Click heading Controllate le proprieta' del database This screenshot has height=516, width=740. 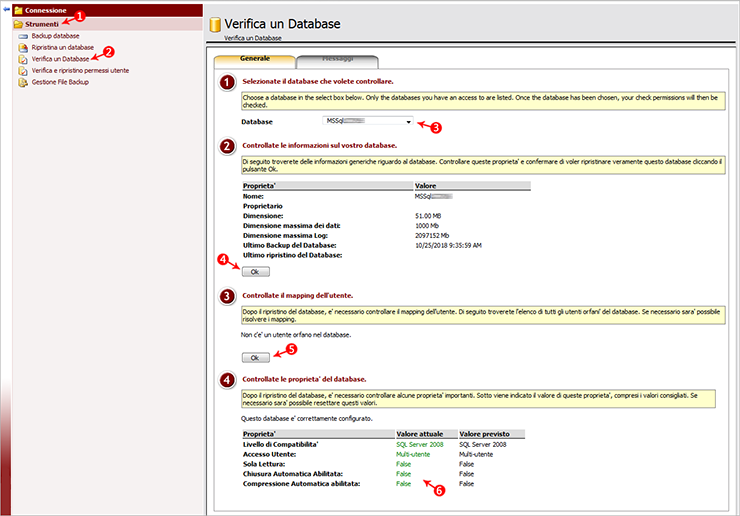point(304,380)
